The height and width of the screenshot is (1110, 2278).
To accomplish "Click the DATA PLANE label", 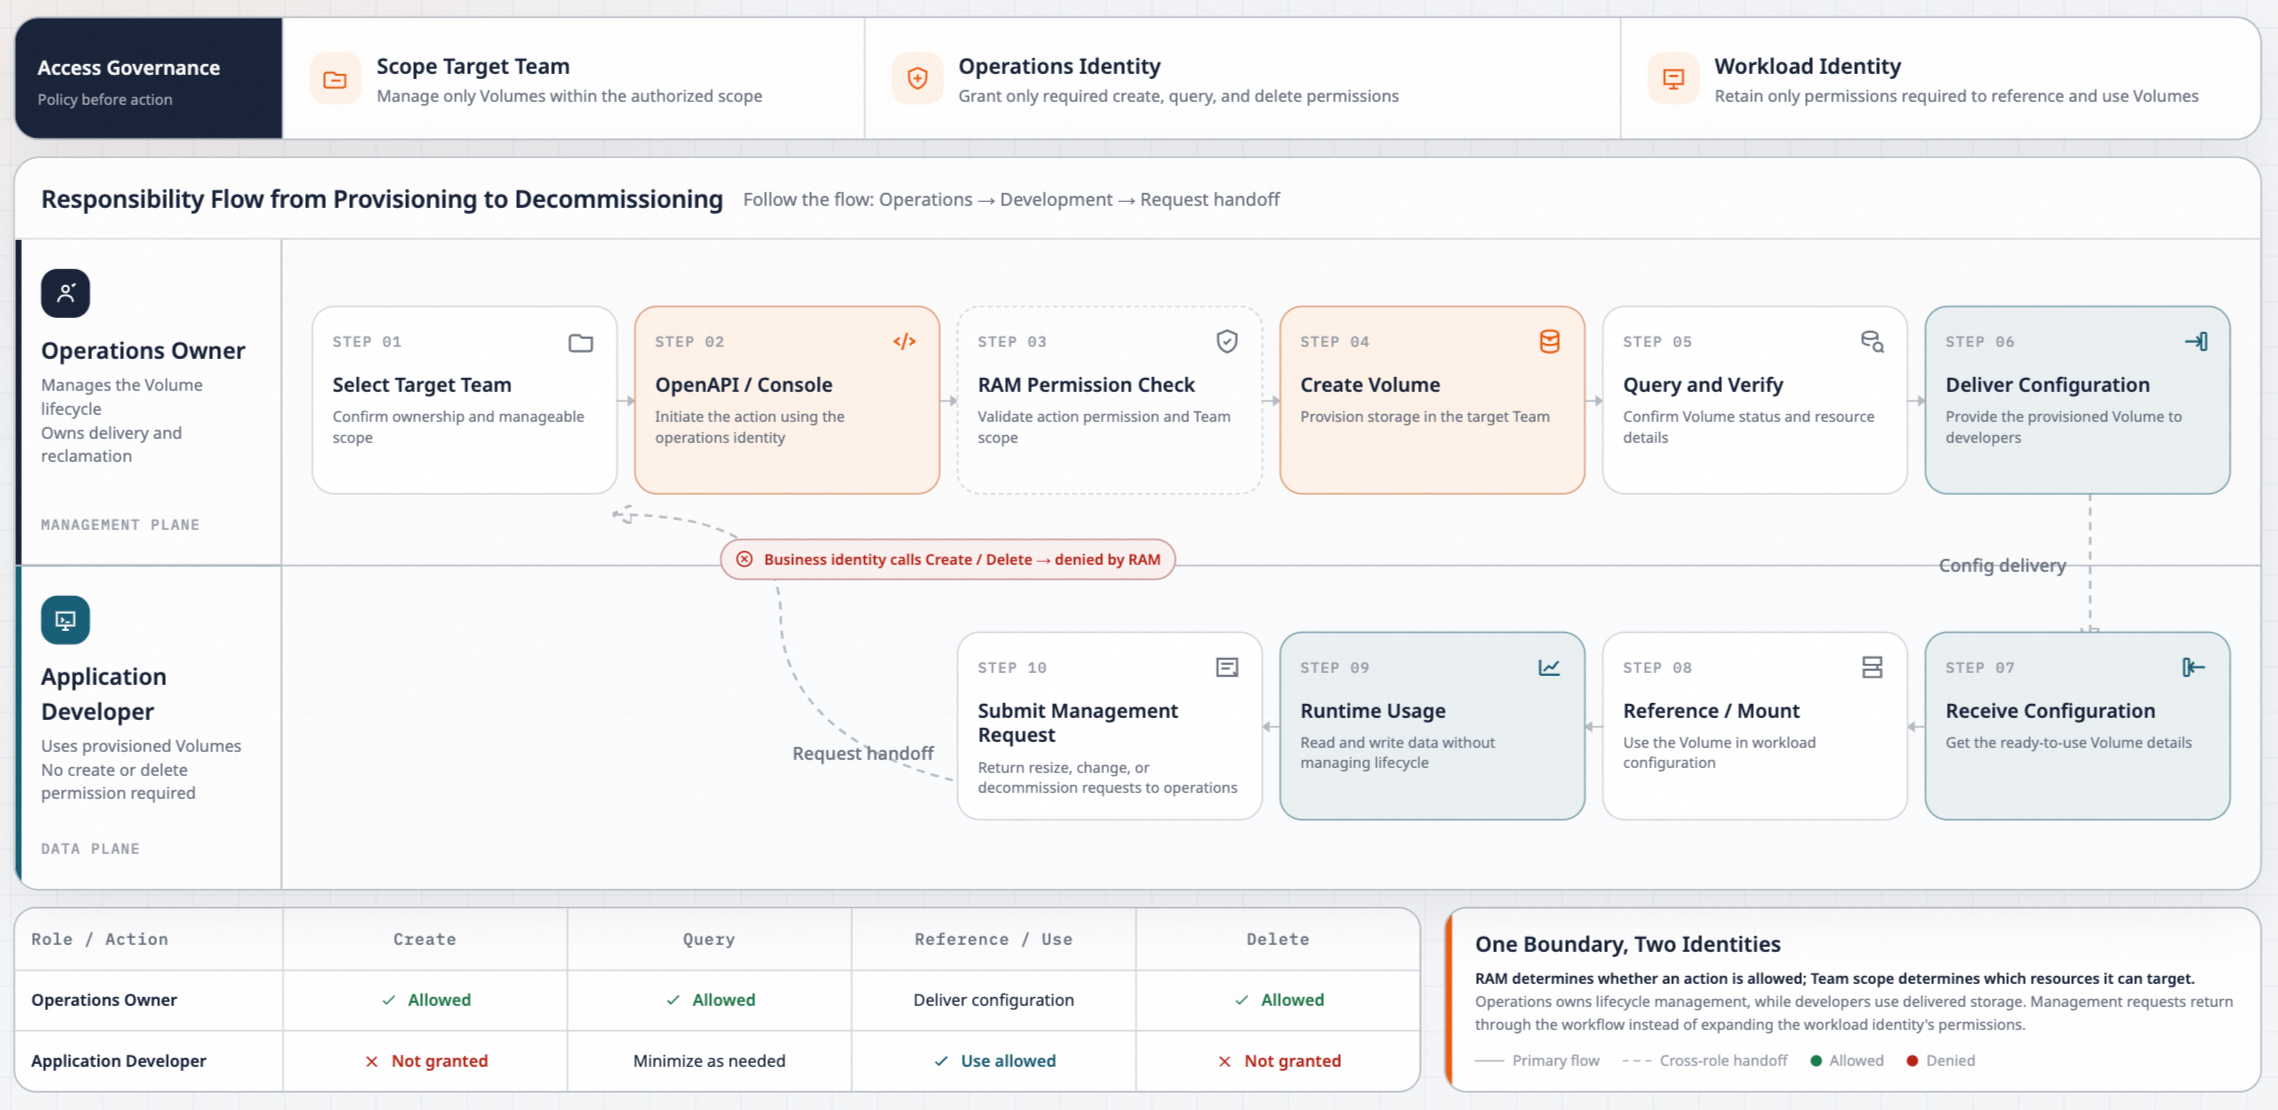I will tap(90, 849).
